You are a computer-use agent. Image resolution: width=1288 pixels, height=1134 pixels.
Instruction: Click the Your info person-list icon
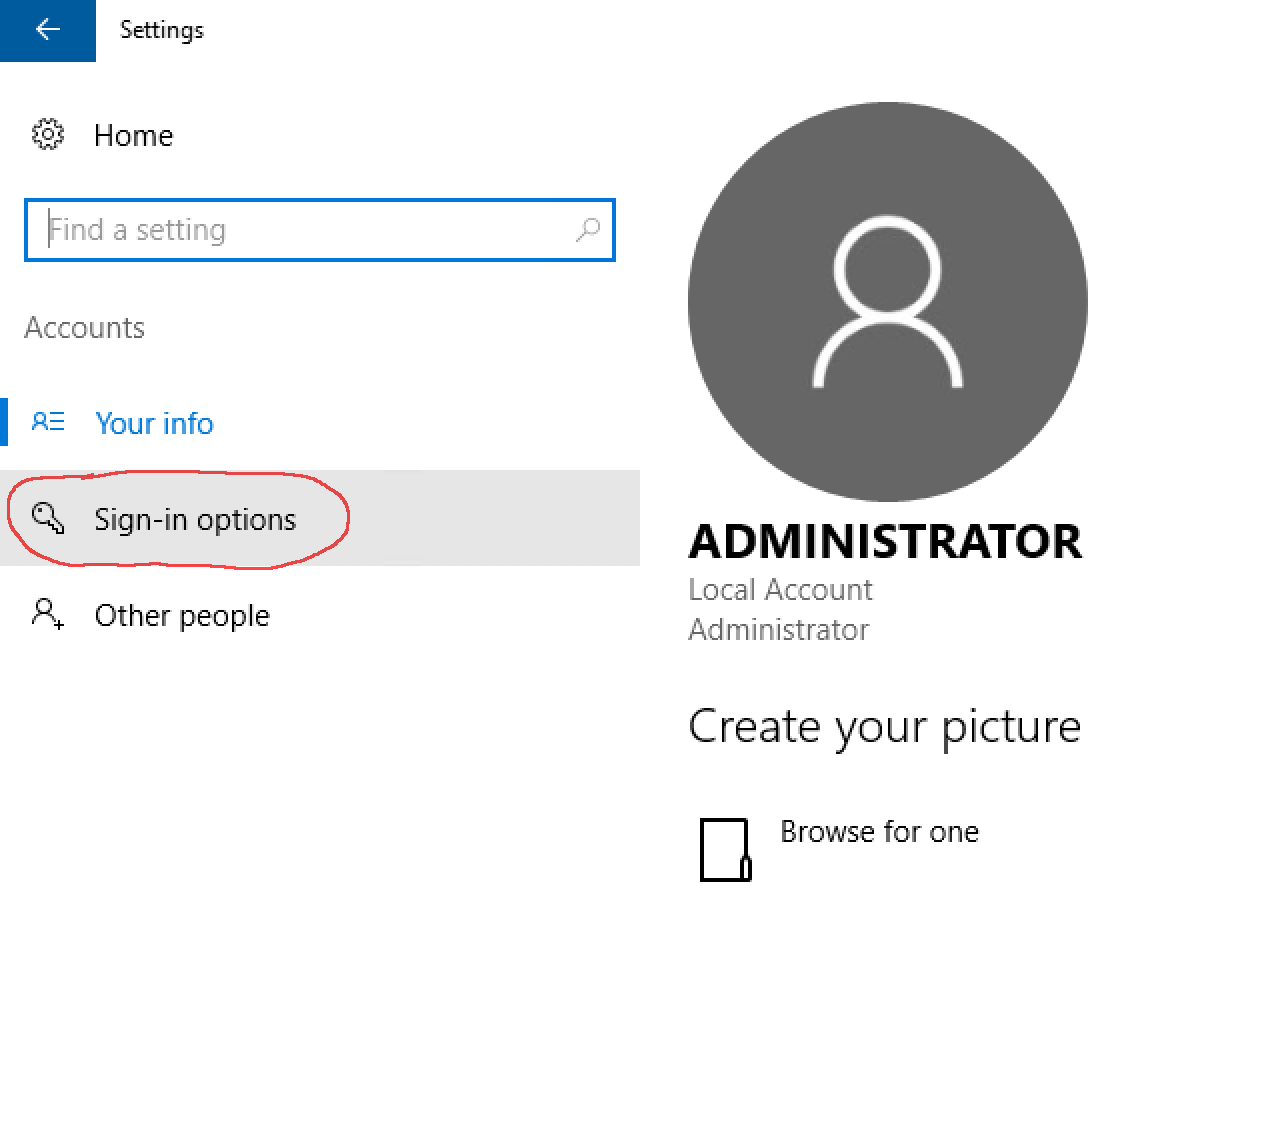[x=48, y=422]
